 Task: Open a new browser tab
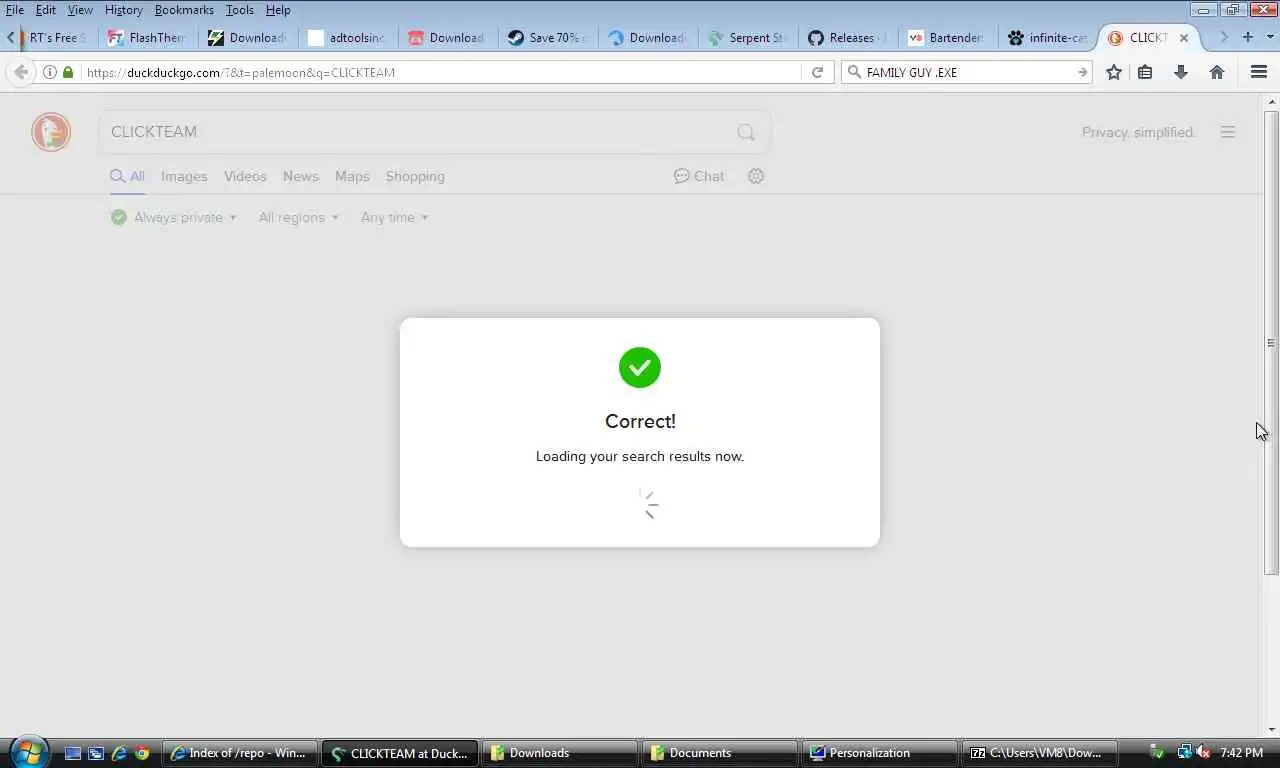coord(1248,37)
